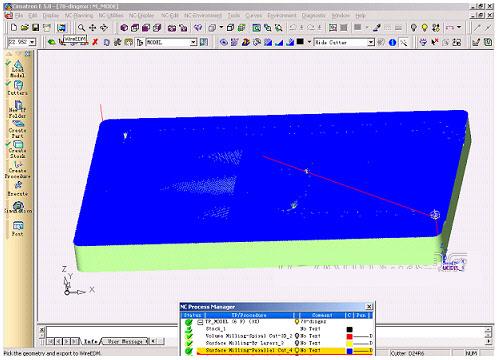Toggle lightbulb for Surface Milling-By Layers procedure
Viewport: 498px width, 360px height.
point(296,343)
